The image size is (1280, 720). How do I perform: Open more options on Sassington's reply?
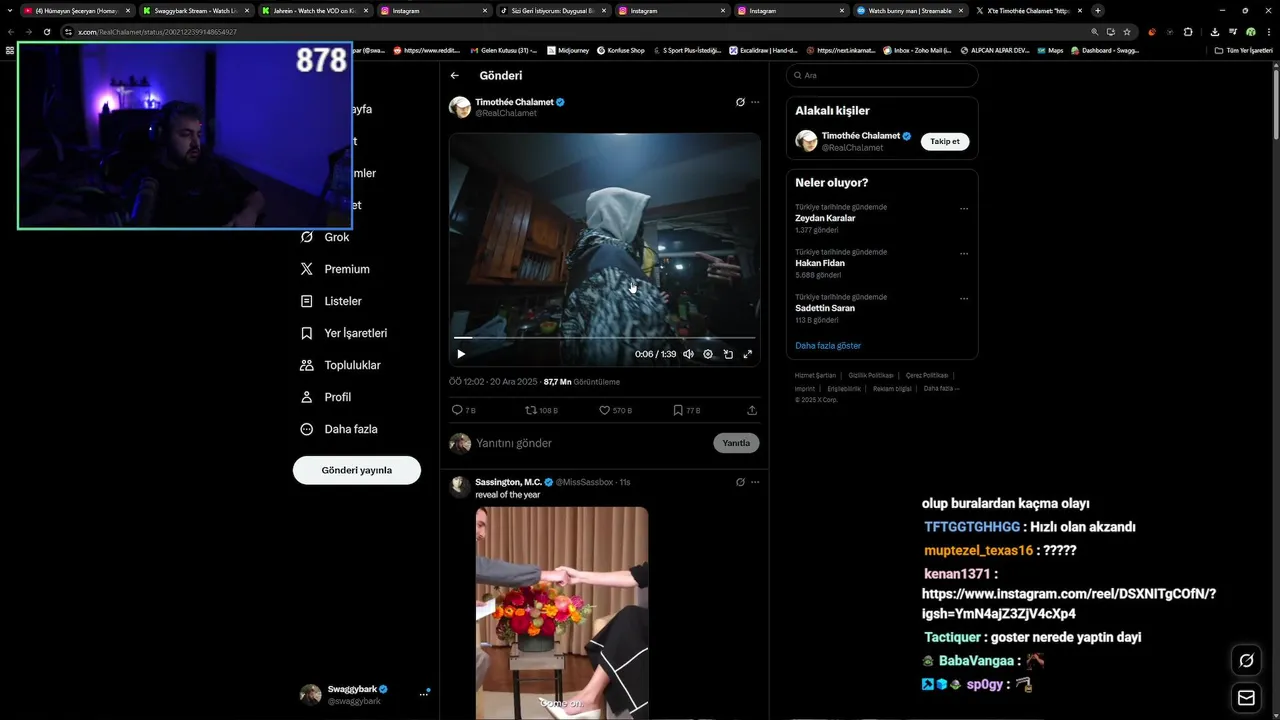point(755,482)
